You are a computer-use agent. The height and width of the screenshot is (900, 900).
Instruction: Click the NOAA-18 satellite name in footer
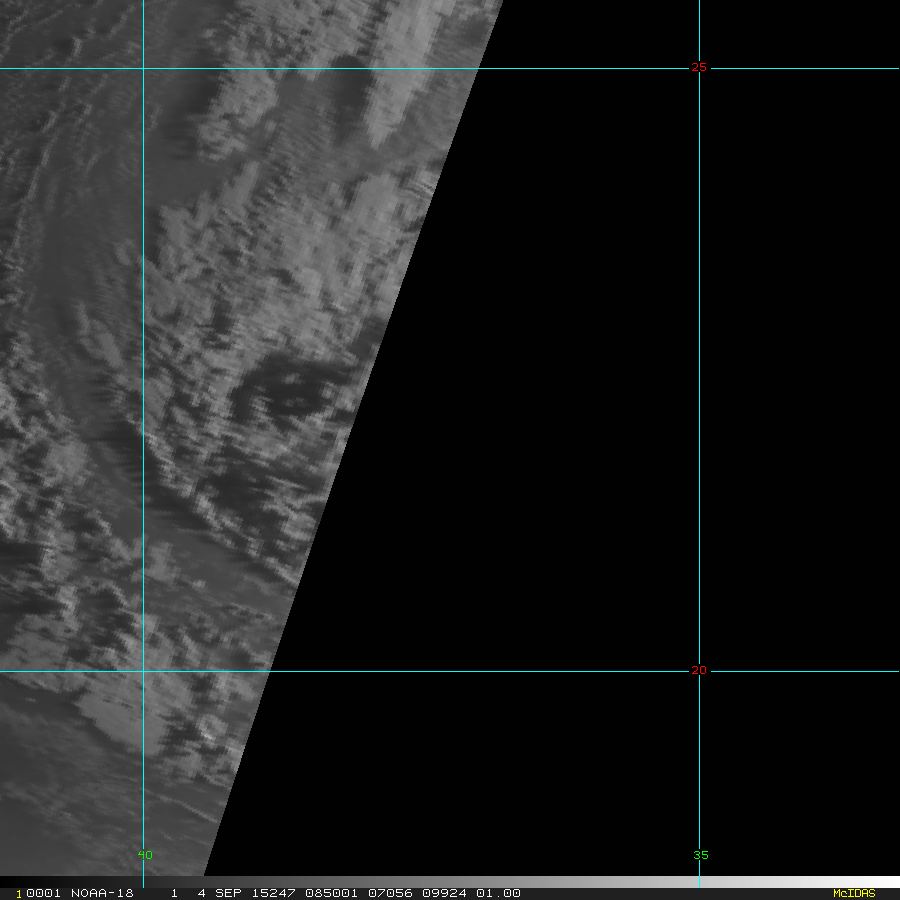(x=100, y=893)
